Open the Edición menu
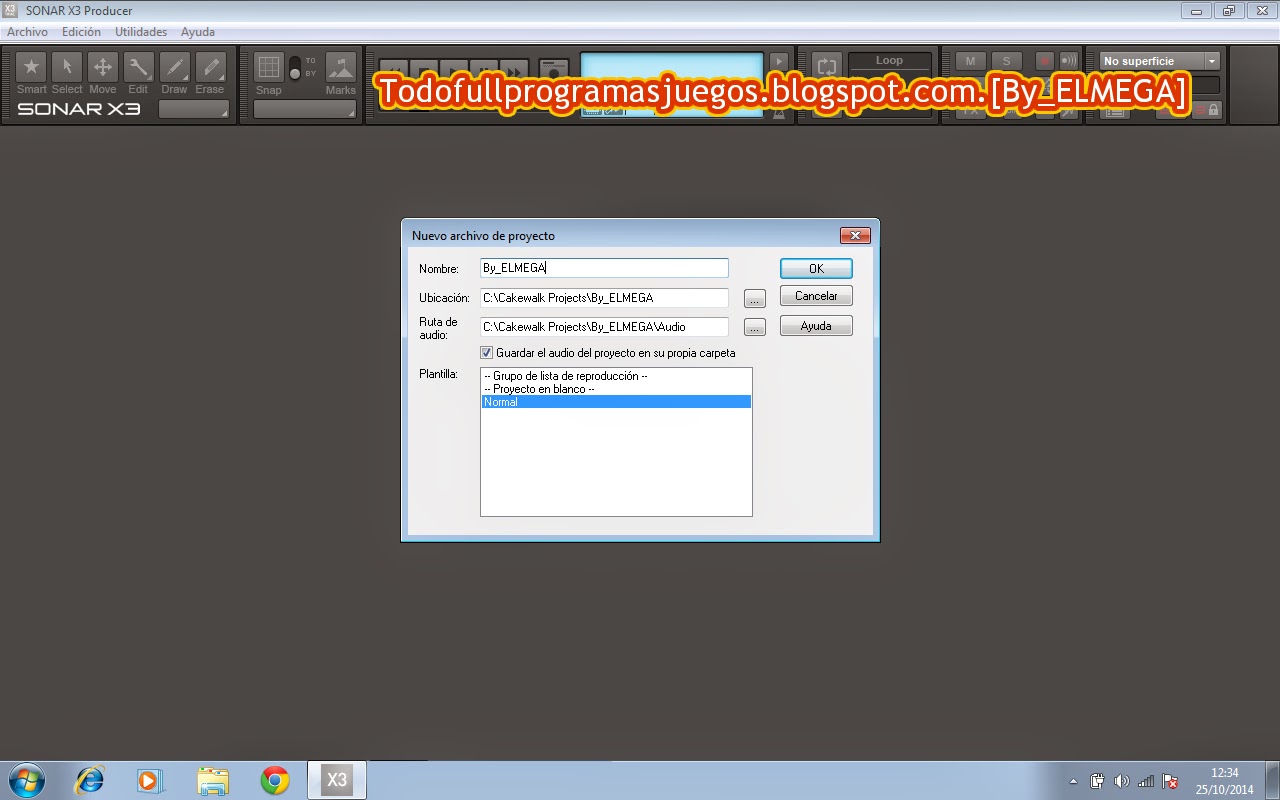Screen dimensions: 1280x800 81,32
